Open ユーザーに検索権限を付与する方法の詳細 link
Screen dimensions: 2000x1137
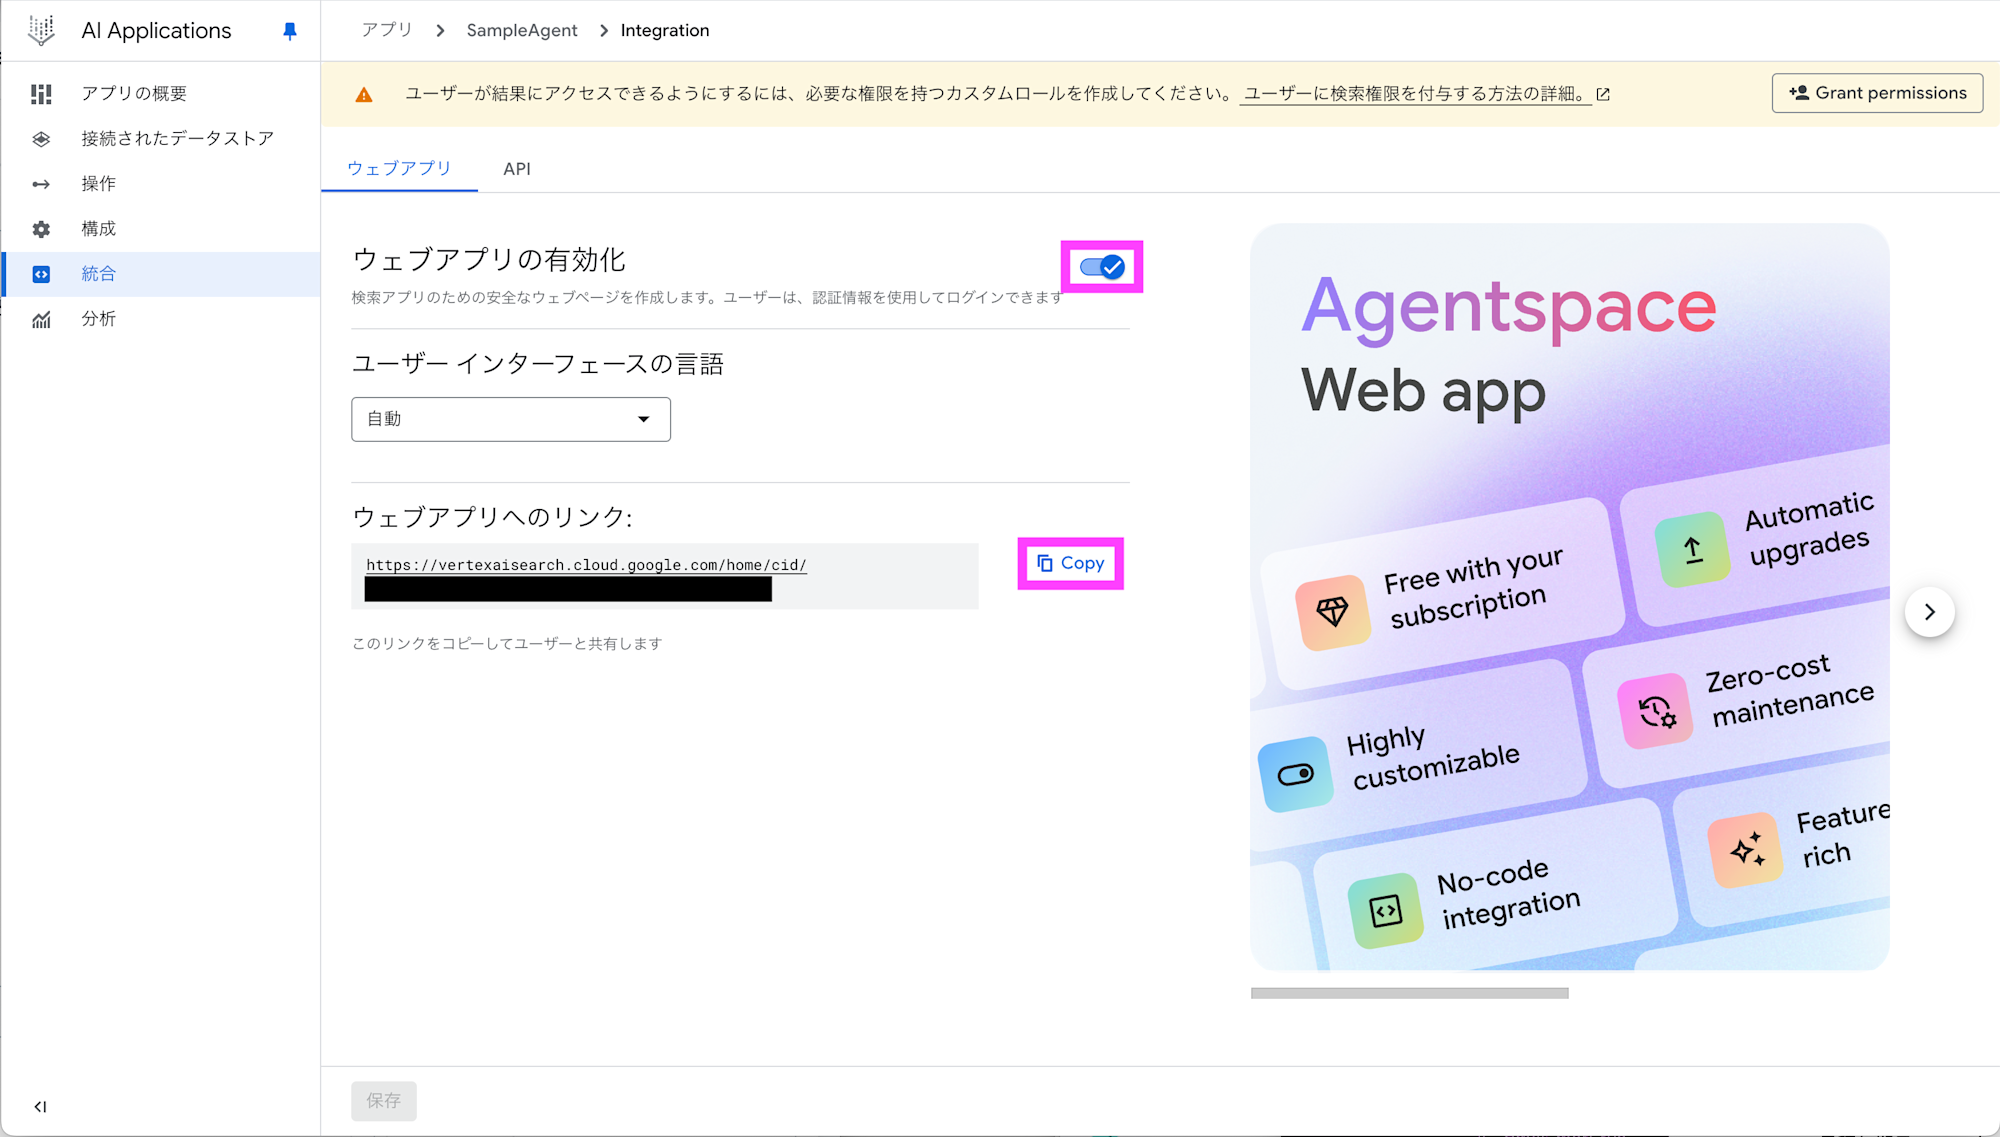tap(1414, 94)
